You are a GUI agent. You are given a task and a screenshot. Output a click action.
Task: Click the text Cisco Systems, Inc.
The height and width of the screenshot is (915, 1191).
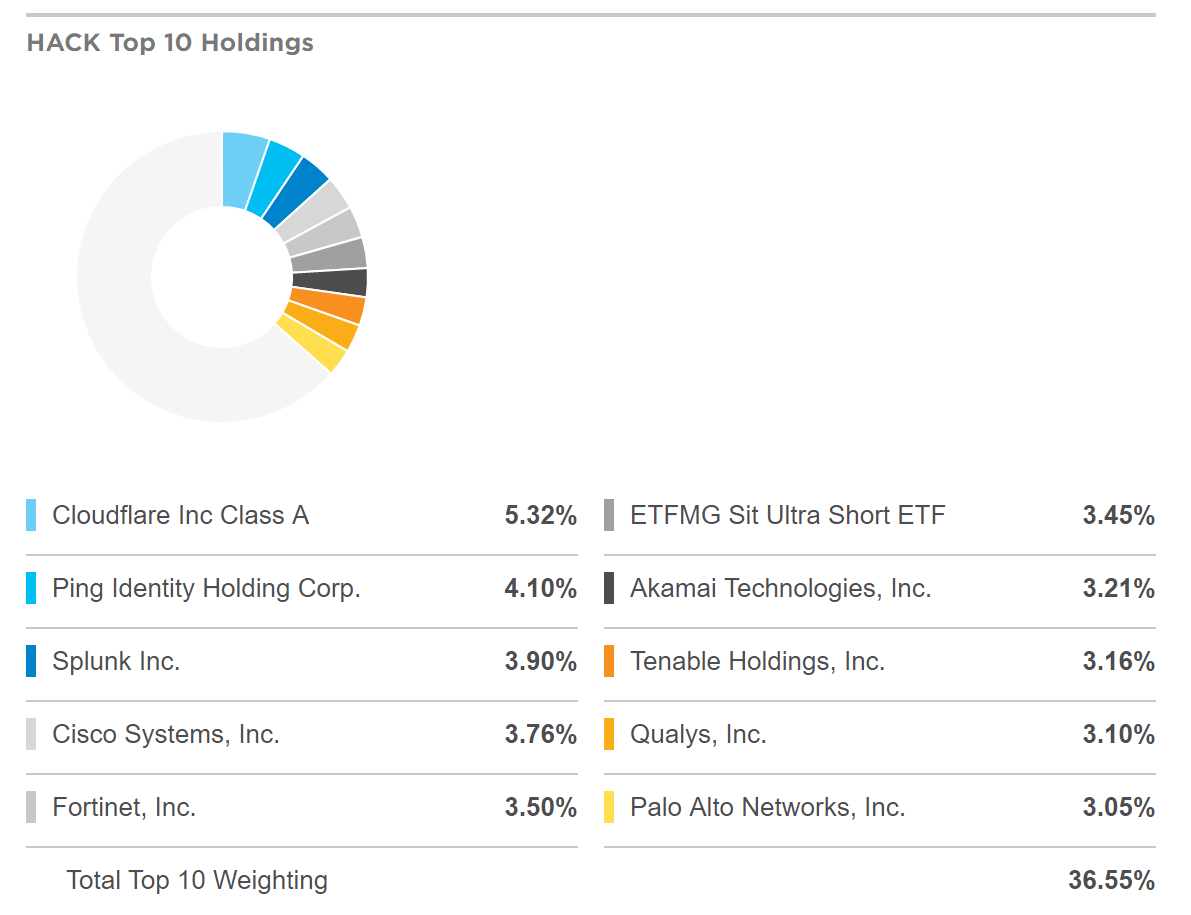coord(166,734)
